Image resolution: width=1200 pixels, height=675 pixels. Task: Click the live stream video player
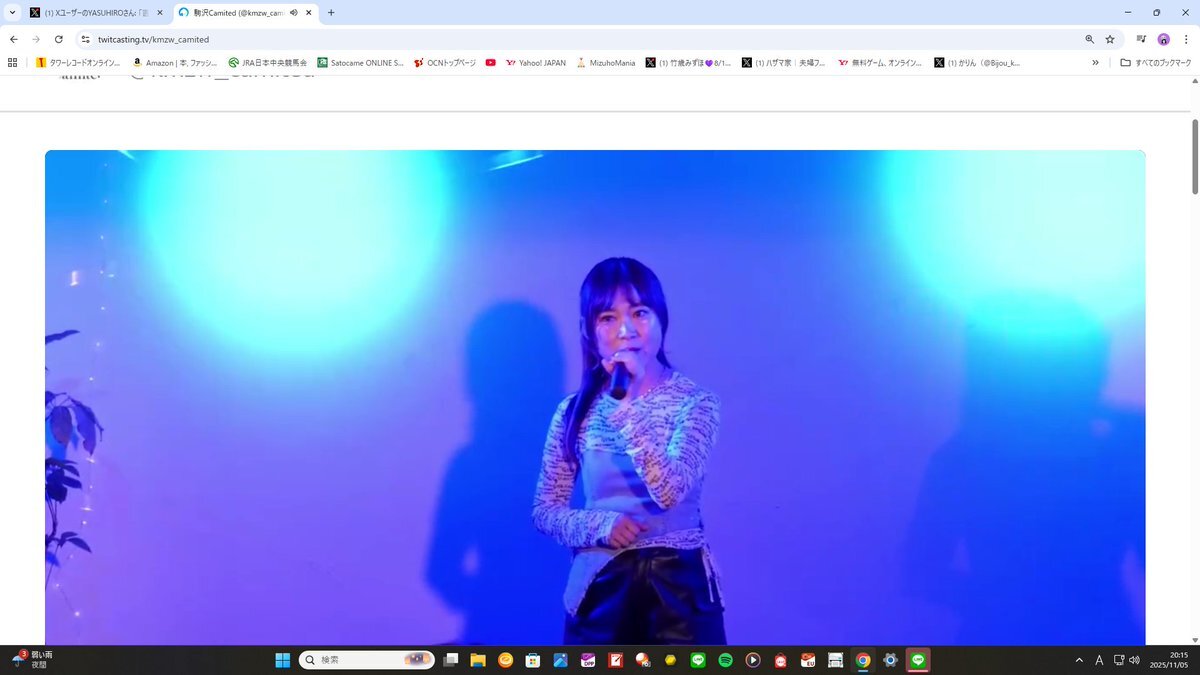(x=595, y=397)
